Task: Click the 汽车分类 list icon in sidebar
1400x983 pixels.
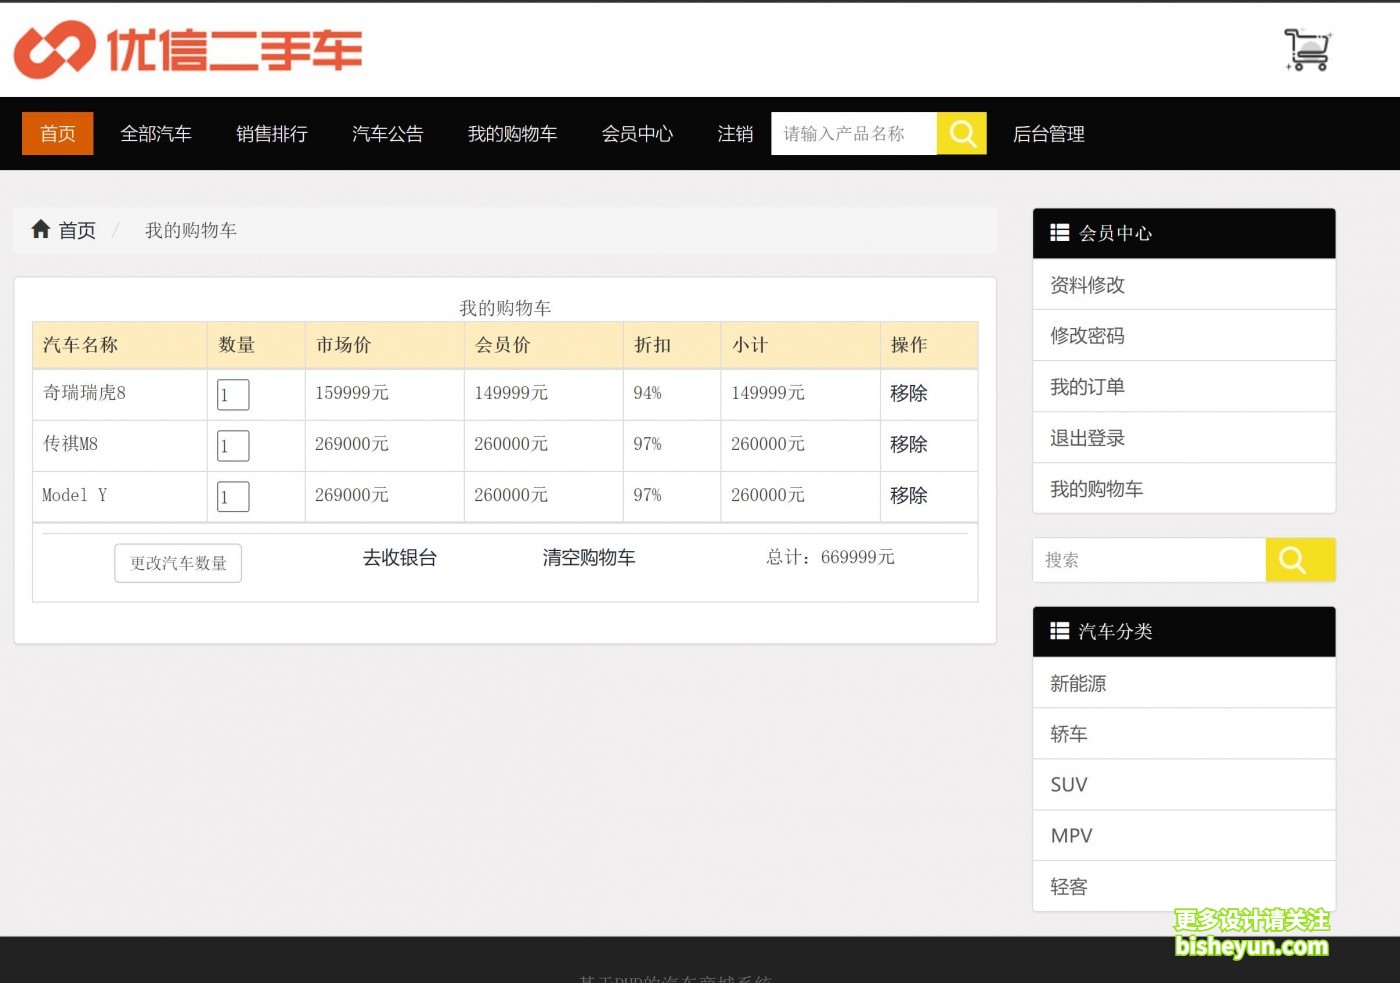Action: point(1060,631)
